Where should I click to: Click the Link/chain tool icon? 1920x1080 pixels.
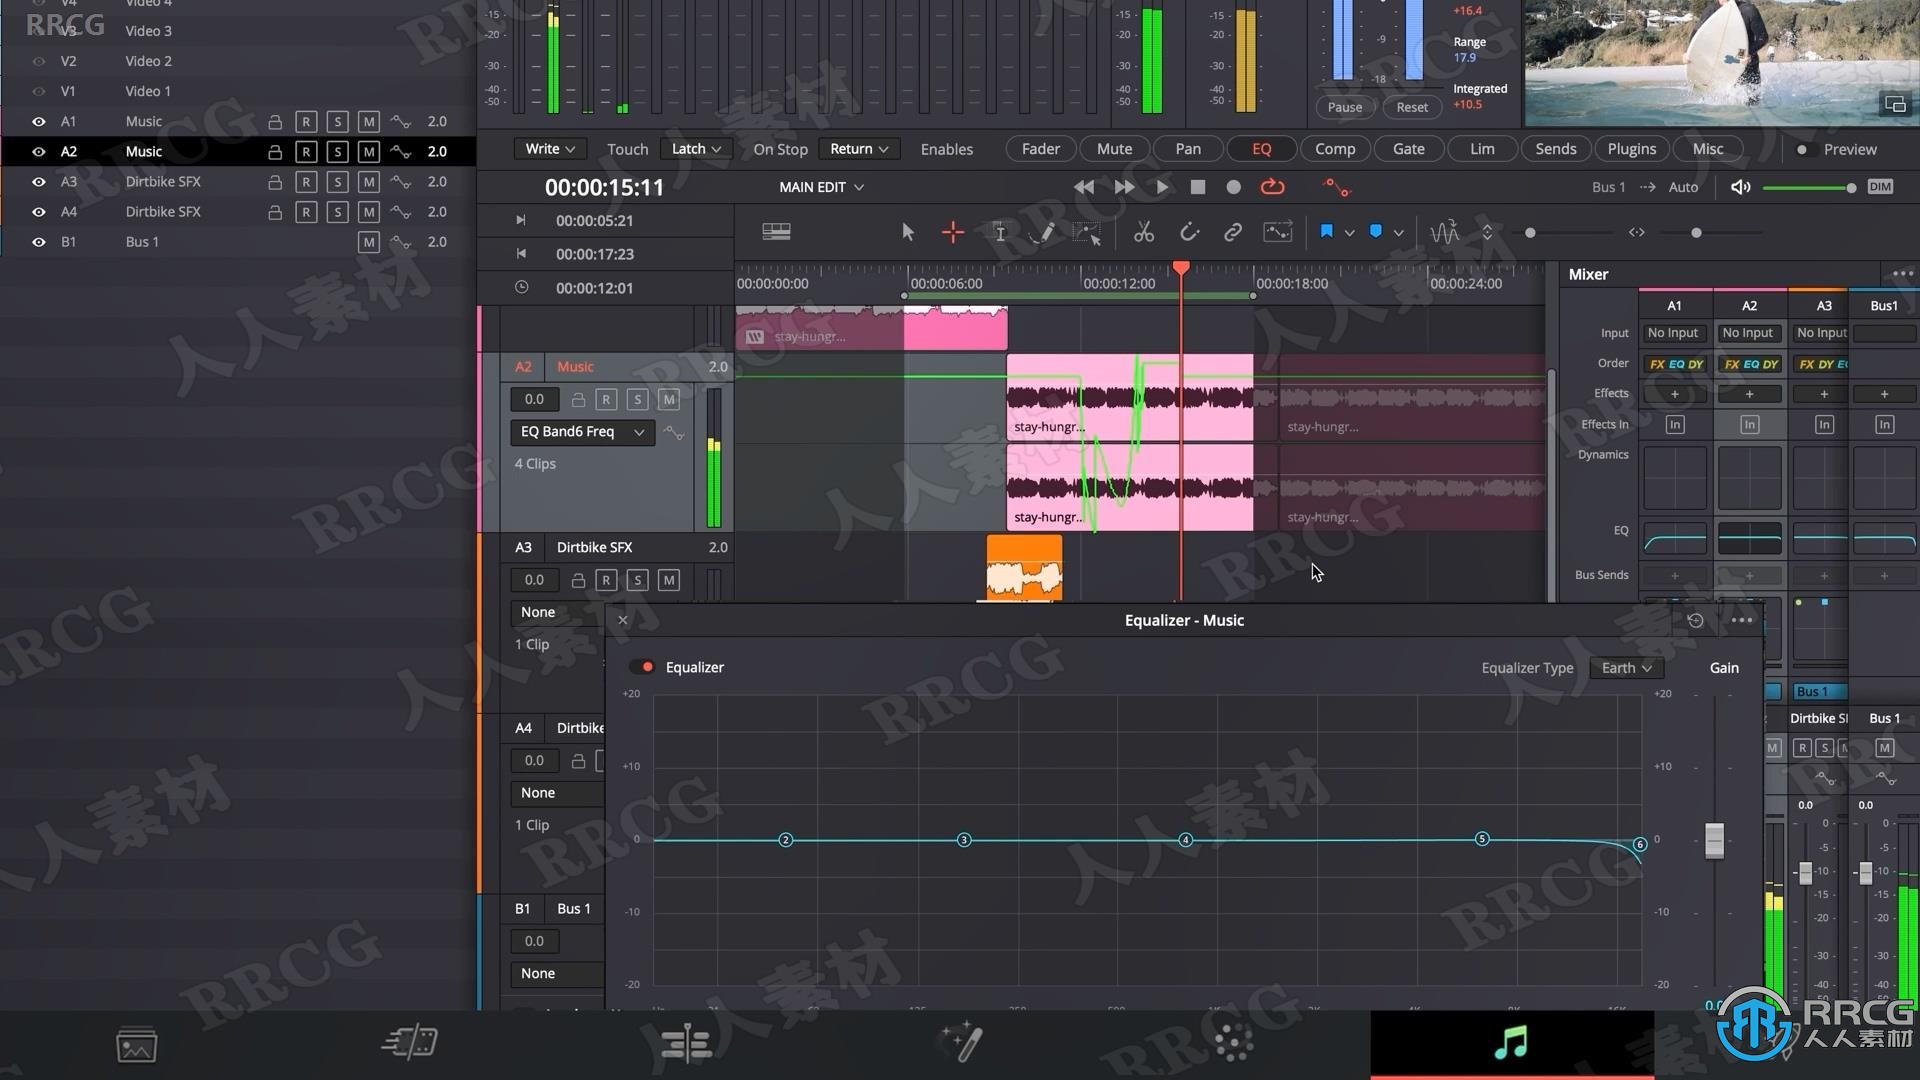click(x=1232, y=232)
